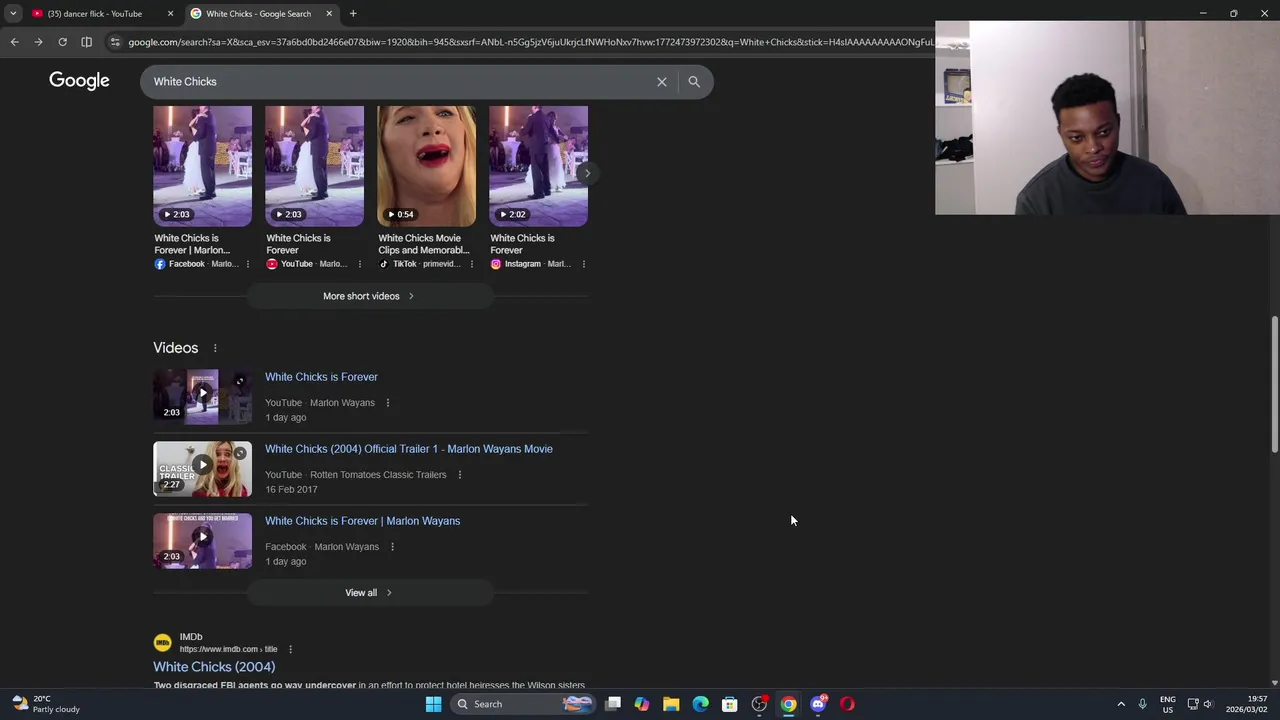
Task: Open File Explorer from taskbar
Action: pyautogui.click(x=671, y=704)
